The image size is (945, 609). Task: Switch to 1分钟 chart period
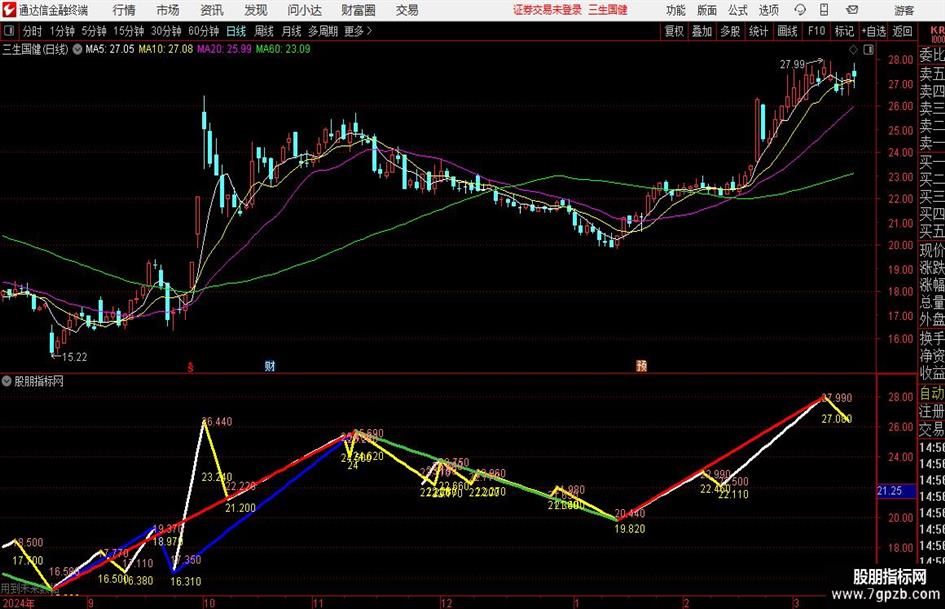(62, 31)
